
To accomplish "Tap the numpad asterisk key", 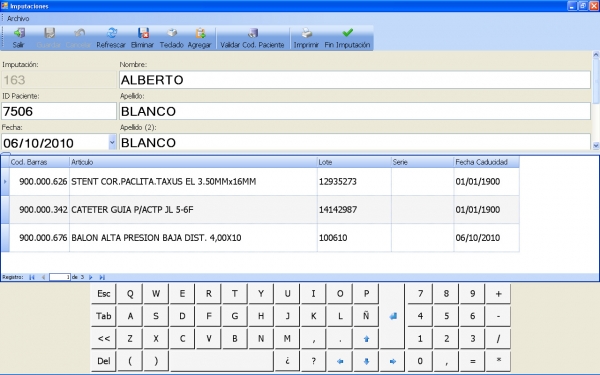I will tap(498, 361).
